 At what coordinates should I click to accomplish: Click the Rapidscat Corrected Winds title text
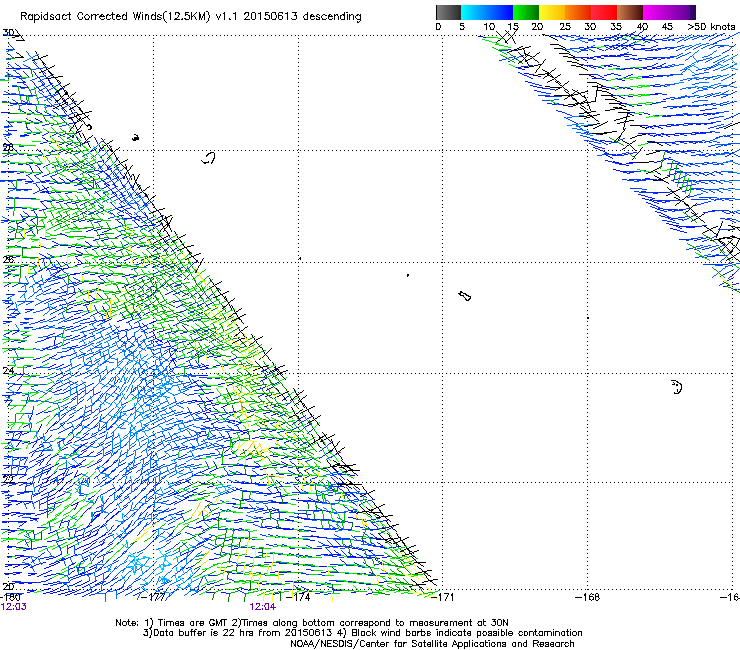(x=191, y=17)
